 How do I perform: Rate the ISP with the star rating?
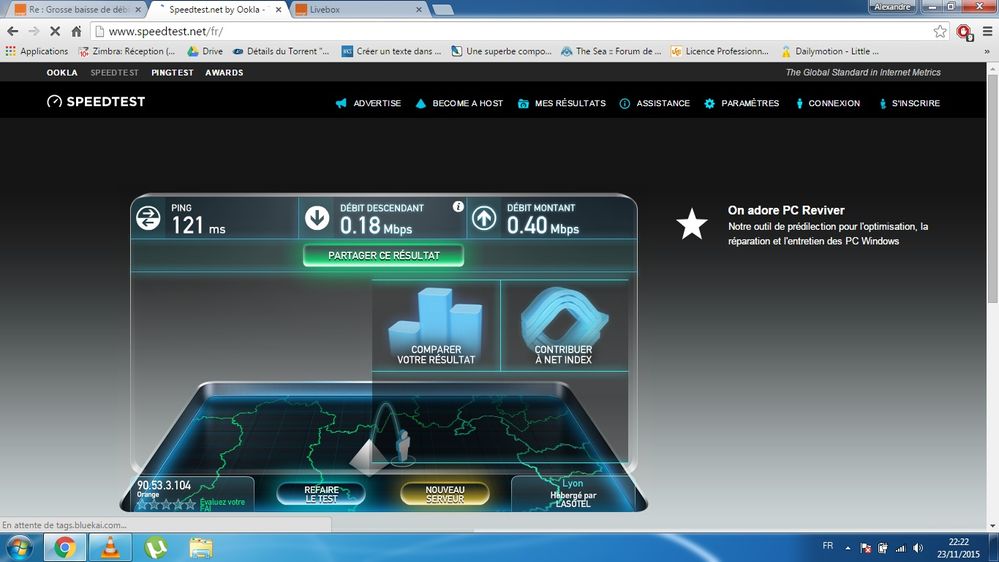(x=166, y=504)
